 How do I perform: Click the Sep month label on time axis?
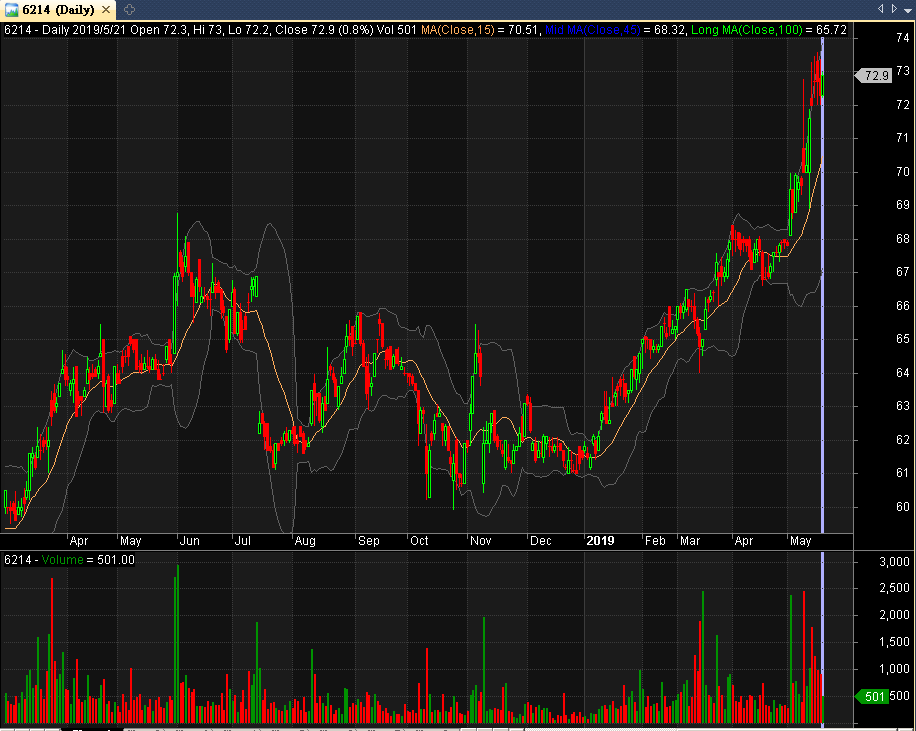pos(368,541)
